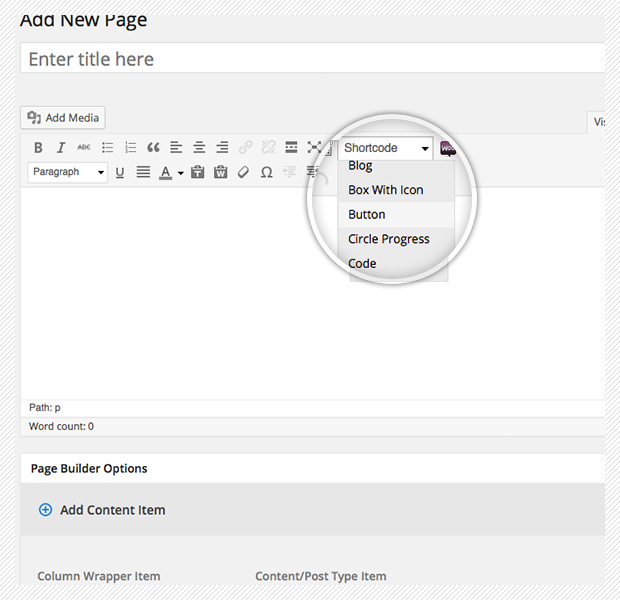Screen dimensions: 620x600
Task: Open the text color dropdown arrow
Action: click(181, 173)
